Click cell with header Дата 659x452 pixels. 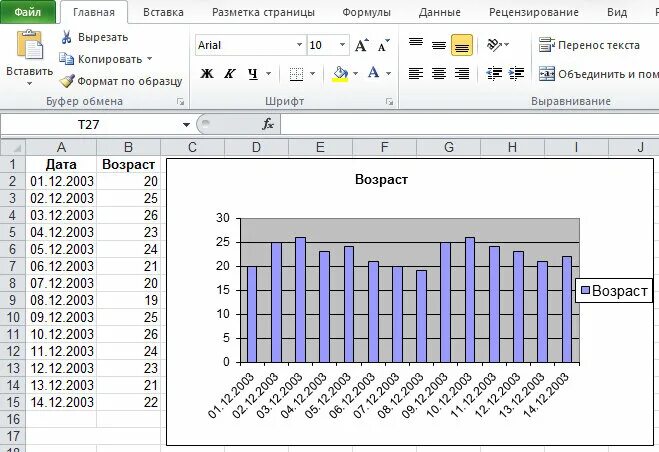pyautogui.click(x=61, y=164)
